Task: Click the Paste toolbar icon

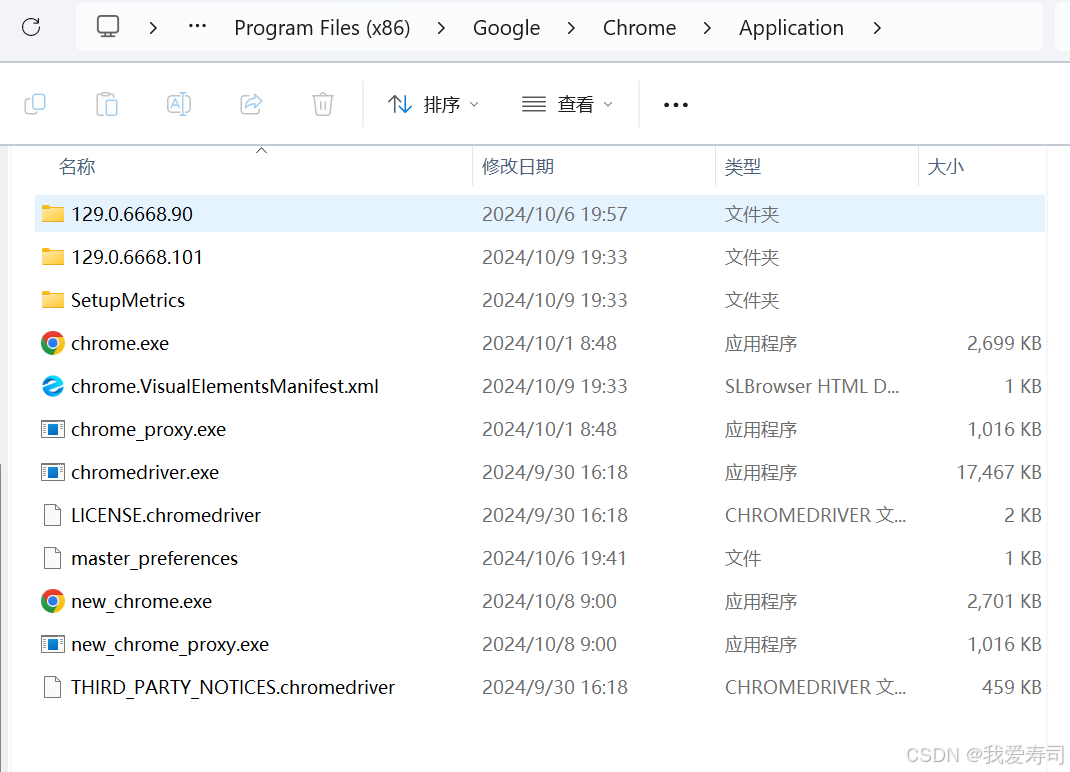Action: tap(107, 104)
